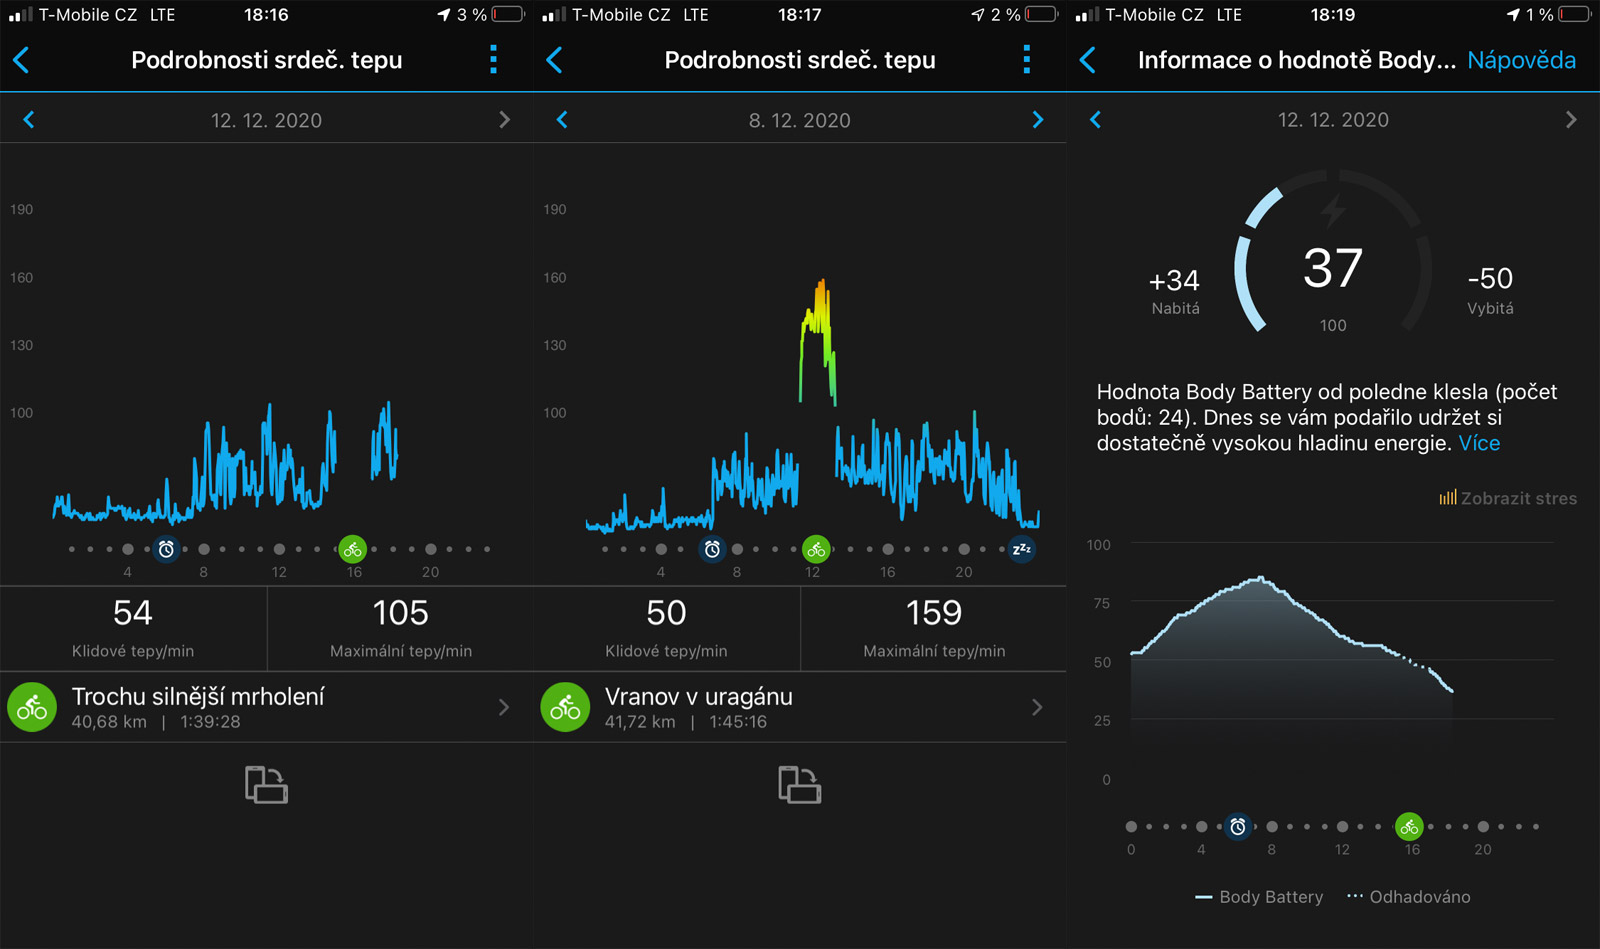Open three-dot menu on 12. 12. 2020 heart rate screen
Image resolution: width=1600 pixels, height=949 pixels.
pos(493,60)
